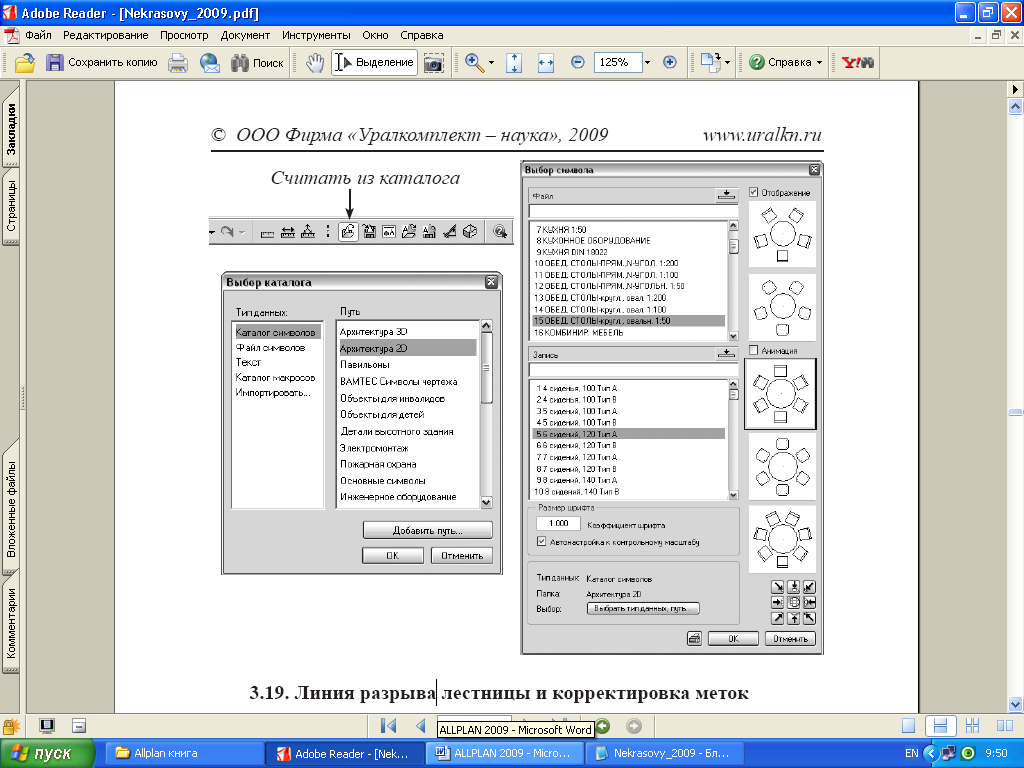The width and height of the screenshot is (1024, 768).
Task: Switch to Allplan книга folder taskbar window
Action: pos(183,754)
